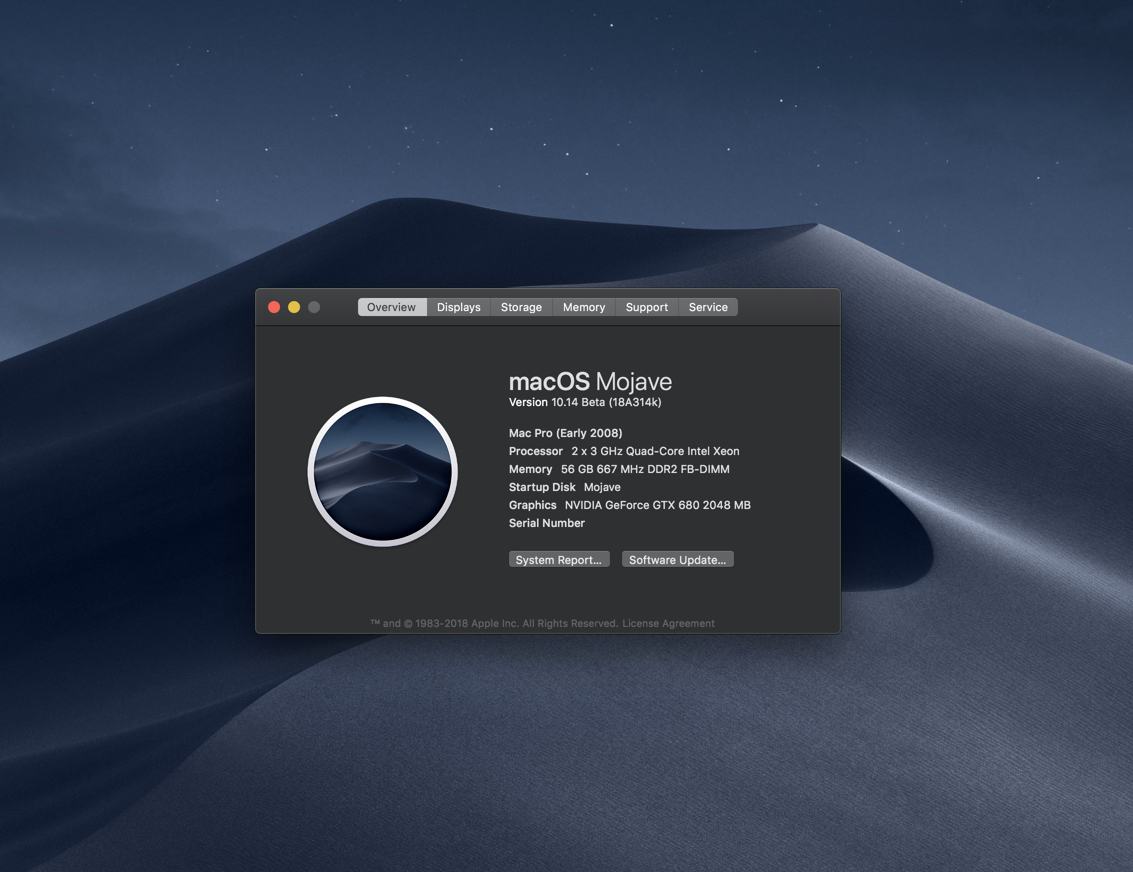Click the macOS Mojave circular logo

pyautogui.click(x=383, y=471)
